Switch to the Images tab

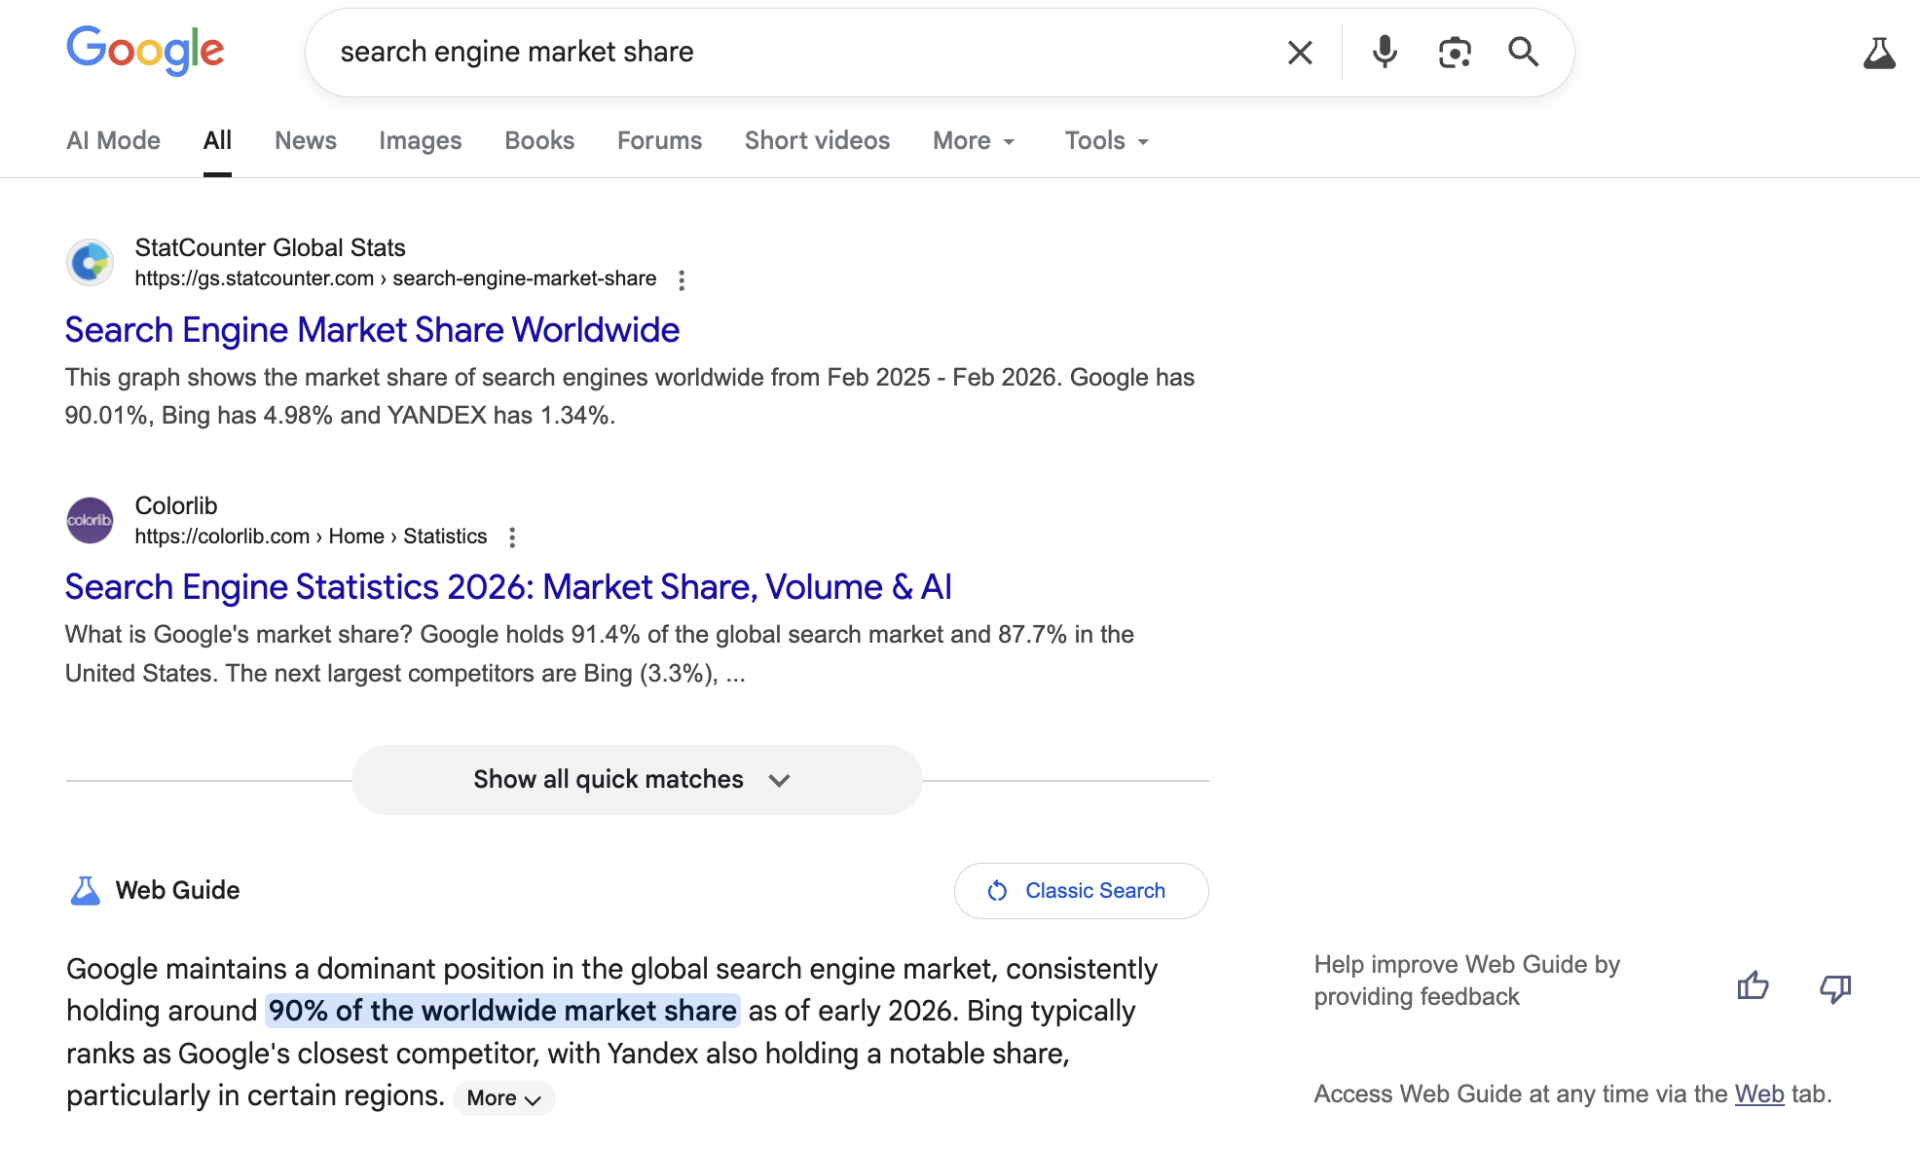[x=420, y=141]
